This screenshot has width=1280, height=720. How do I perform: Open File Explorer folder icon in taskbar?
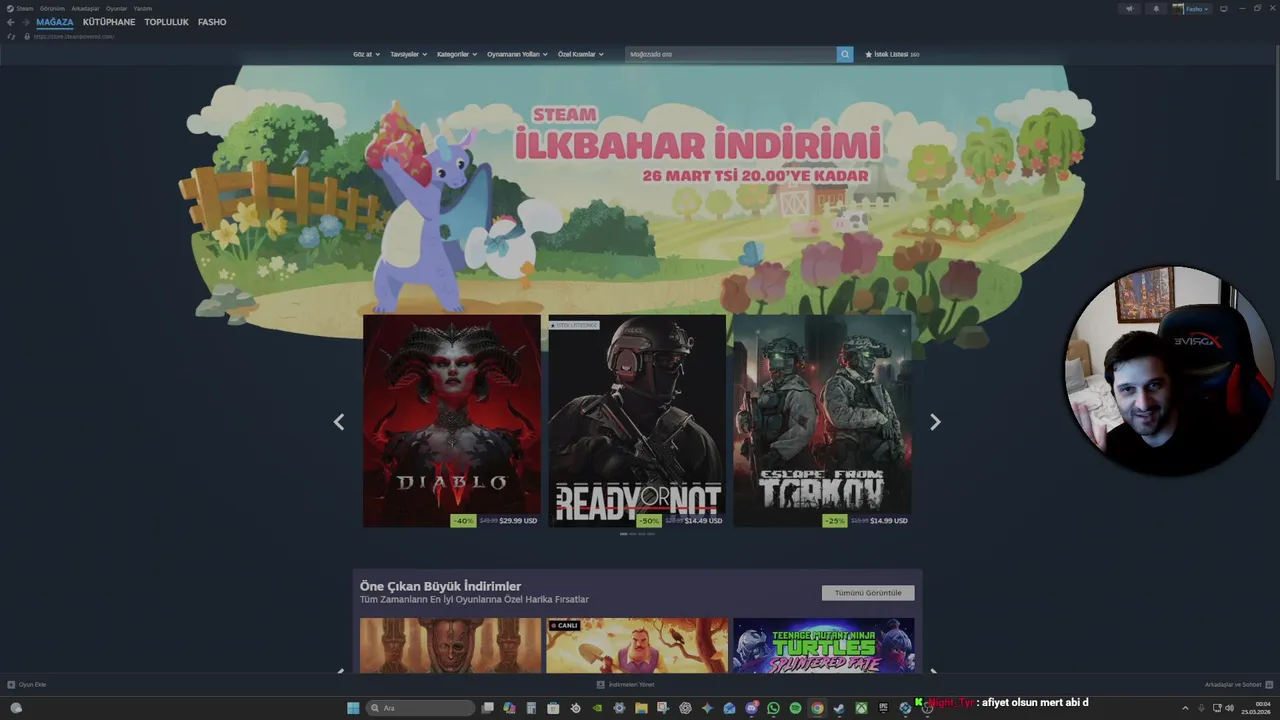(x=641, y=708)
